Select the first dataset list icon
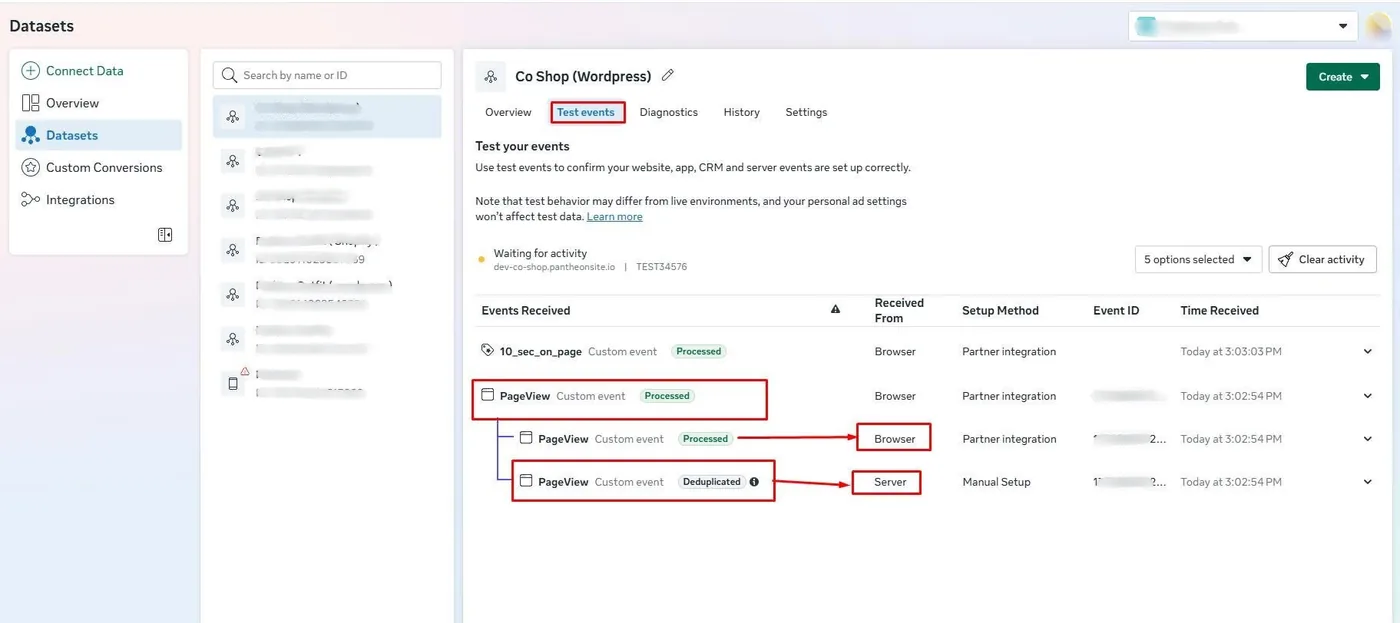Image resolution: width=1400 pixels, height=623 pixels. pos(233,117)
